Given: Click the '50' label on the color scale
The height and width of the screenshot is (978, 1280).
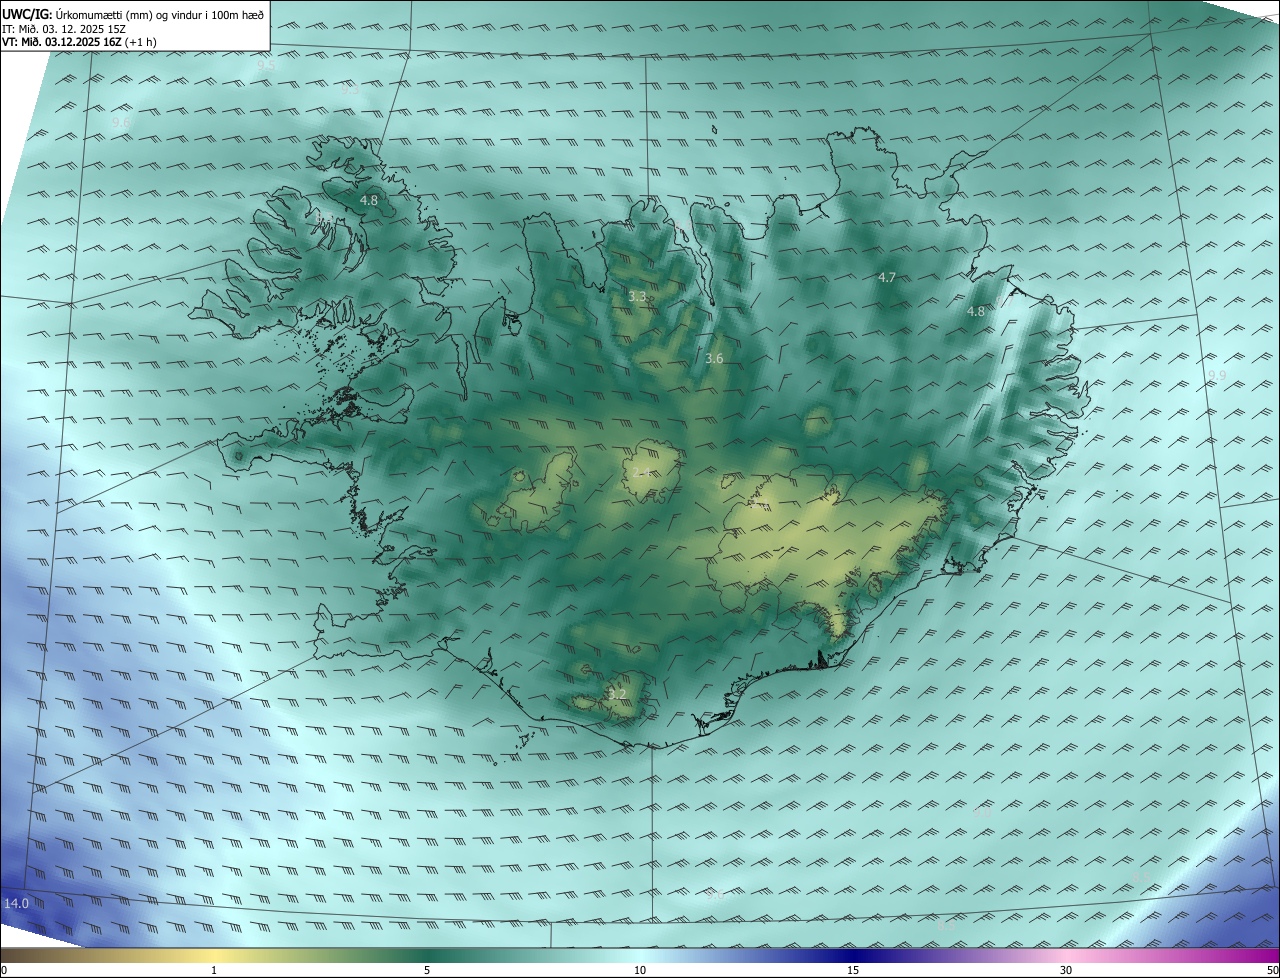Looking at the screenshot, I should click(1272, 970).
